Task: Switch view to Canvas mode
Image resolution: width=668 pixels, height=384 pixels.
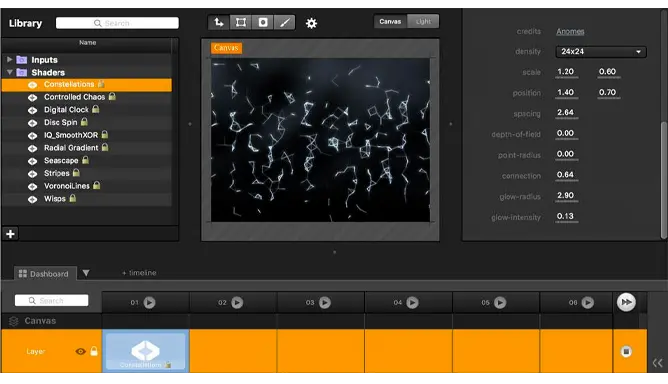Action: (390, 21)
